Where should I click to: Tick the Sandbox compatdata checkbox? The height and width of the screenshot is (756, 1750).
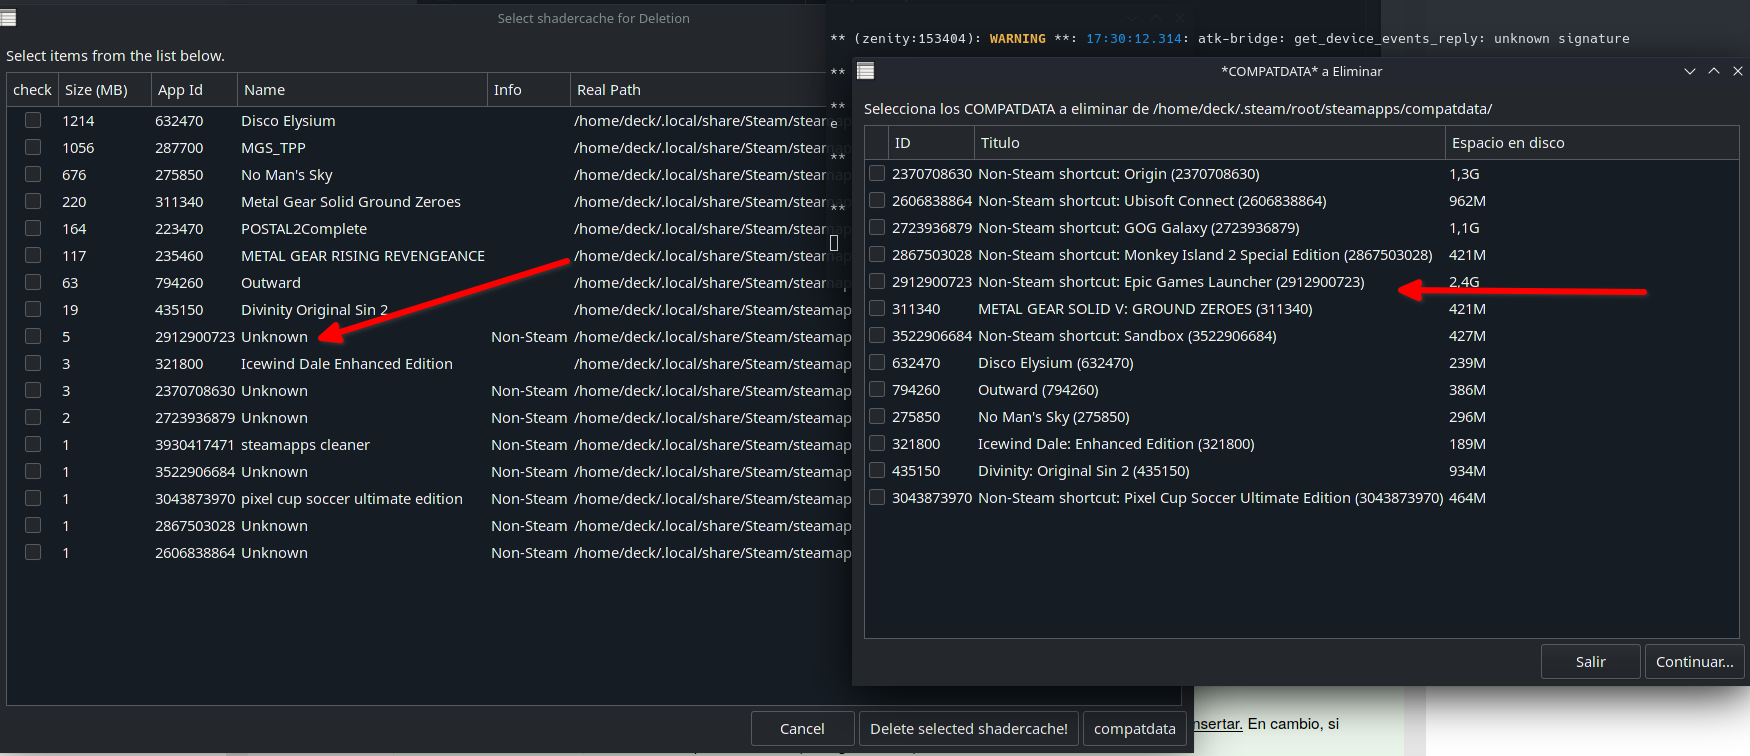point(877,335)
